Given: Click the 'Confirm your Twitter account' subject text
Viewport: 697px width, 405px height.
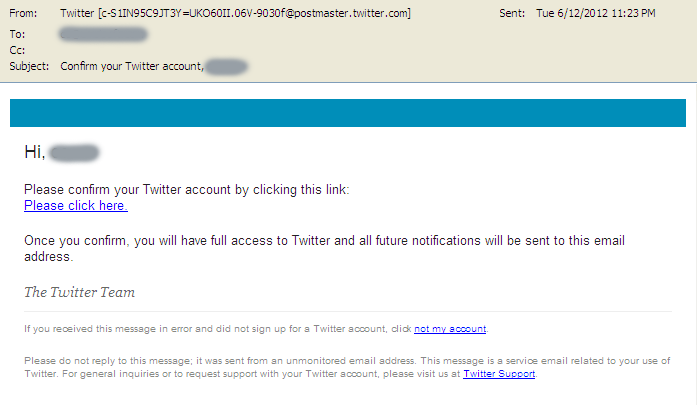Looking at the screenshot, I should [132, 66].
